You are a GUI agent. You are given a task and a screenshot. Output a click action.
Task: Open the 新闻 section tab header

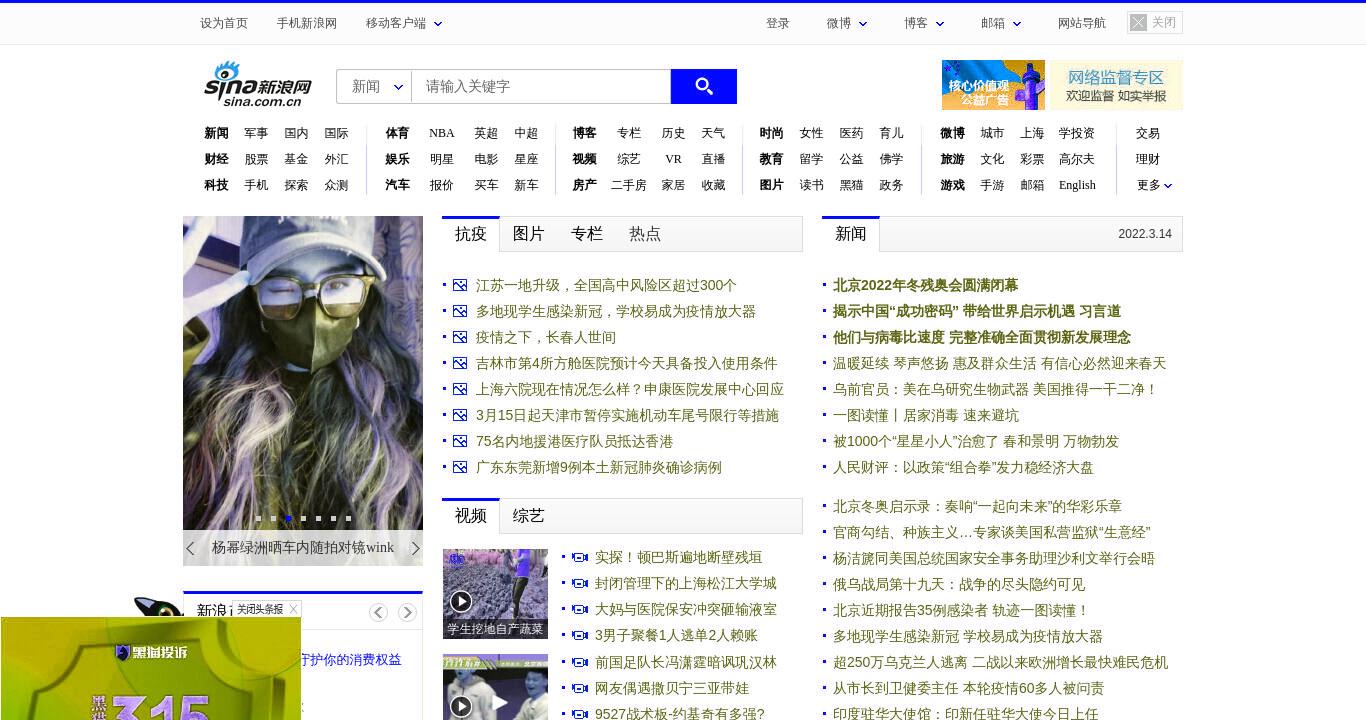[851, 234]
